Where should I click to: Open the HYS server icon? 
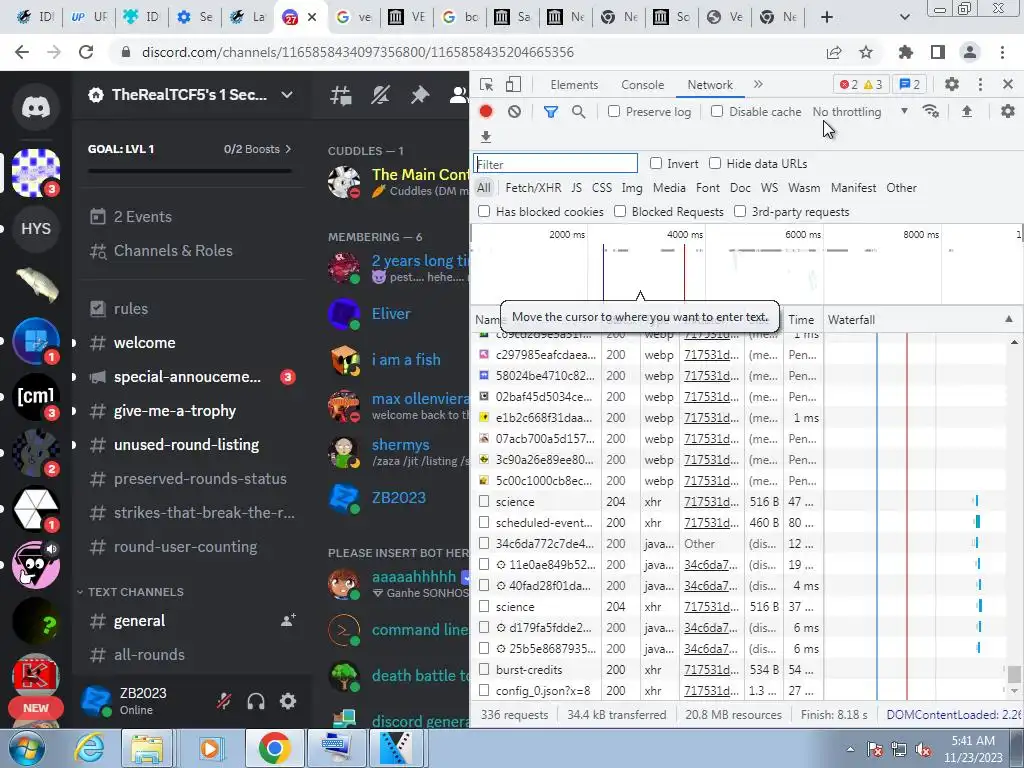36,229
